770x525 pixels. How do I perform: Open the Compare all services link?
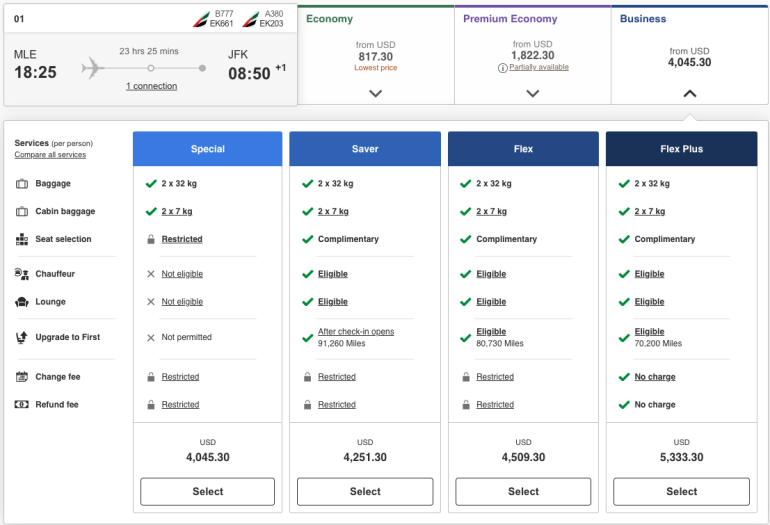pos(50,155)
